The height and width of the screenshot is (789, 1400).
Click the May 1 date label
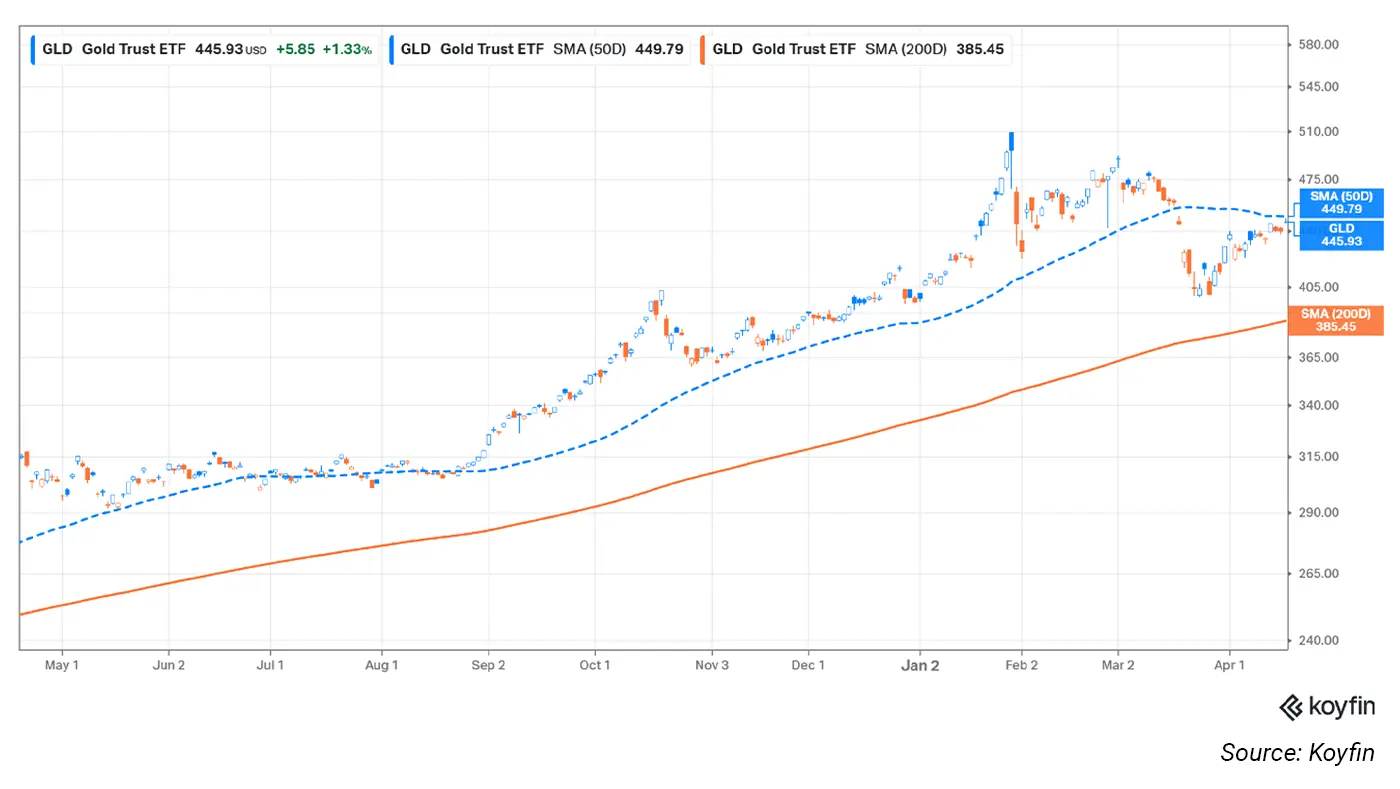point(62,665)
